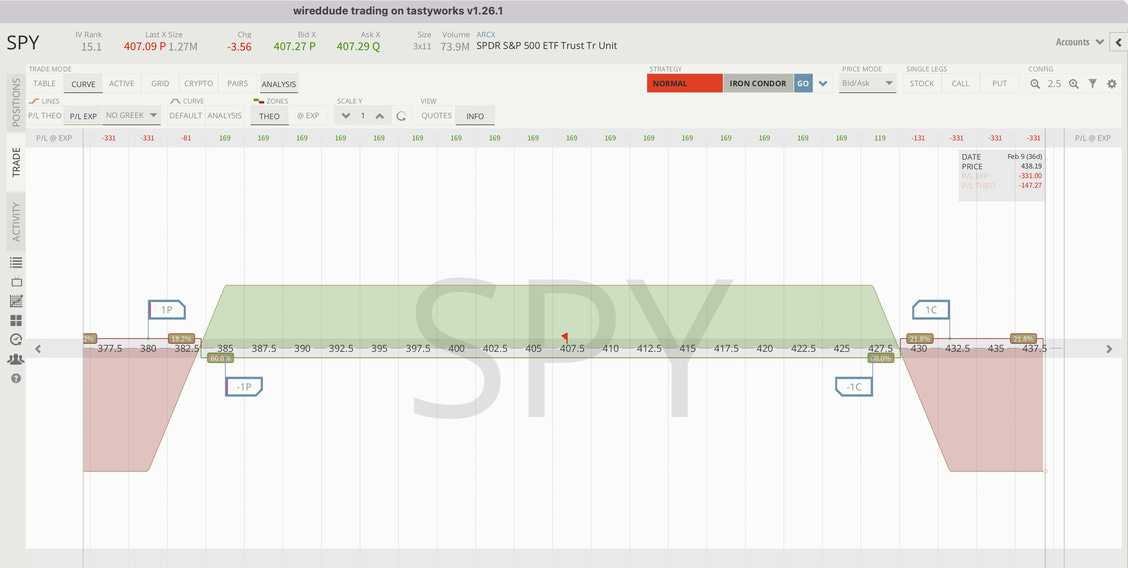Image resolution: width=1128 pixels, height=568 pixels.
Task: Toggle the DEFAULT curve mode
Action: (x=186, y=116)
